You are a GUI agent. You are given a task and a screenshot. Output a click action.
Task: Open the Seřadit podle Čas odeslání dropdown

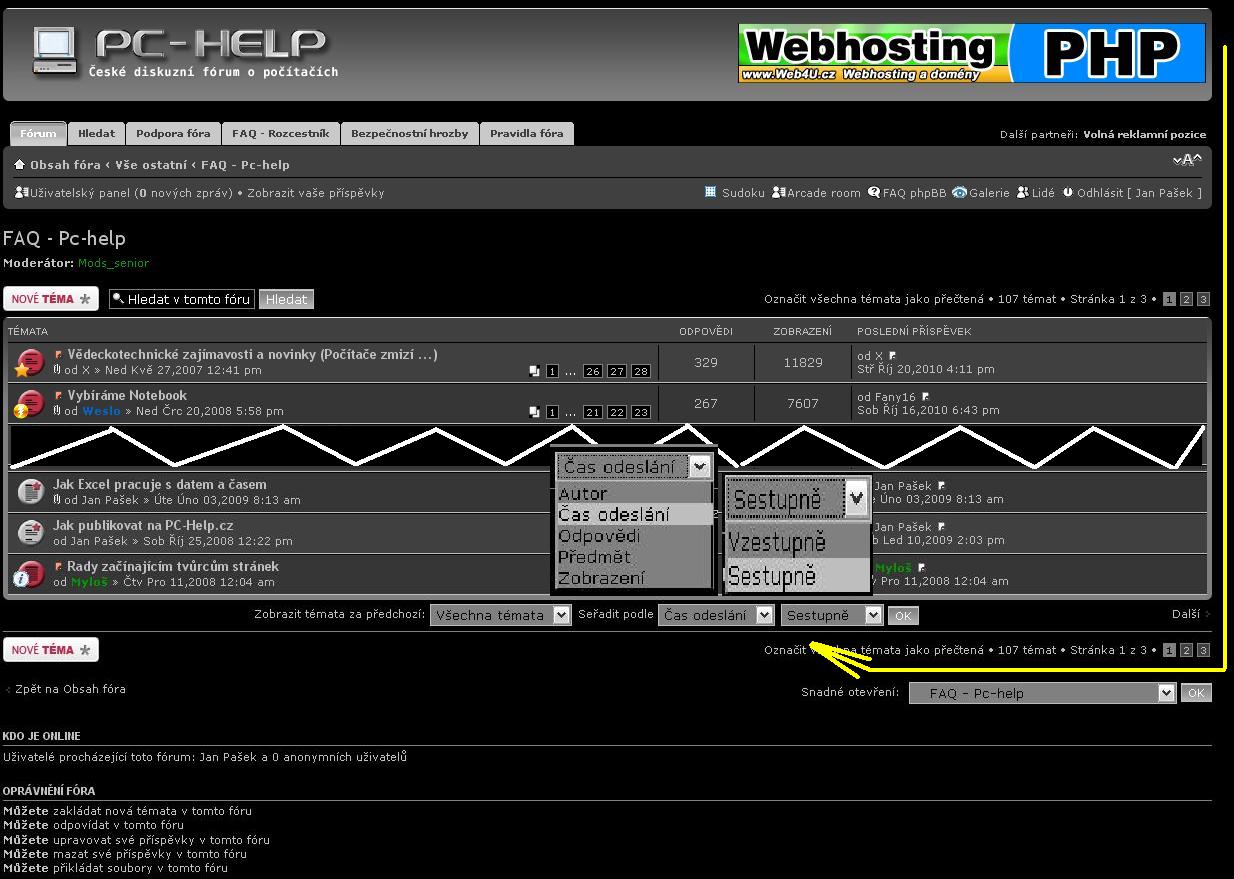(x=716, y=616)
